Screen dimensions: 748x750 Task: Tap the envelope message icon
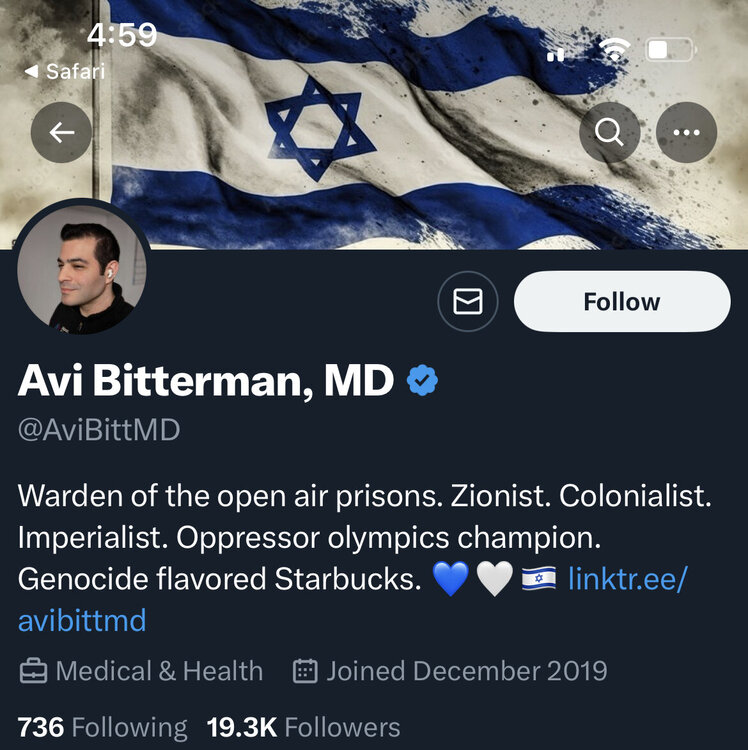468,301
